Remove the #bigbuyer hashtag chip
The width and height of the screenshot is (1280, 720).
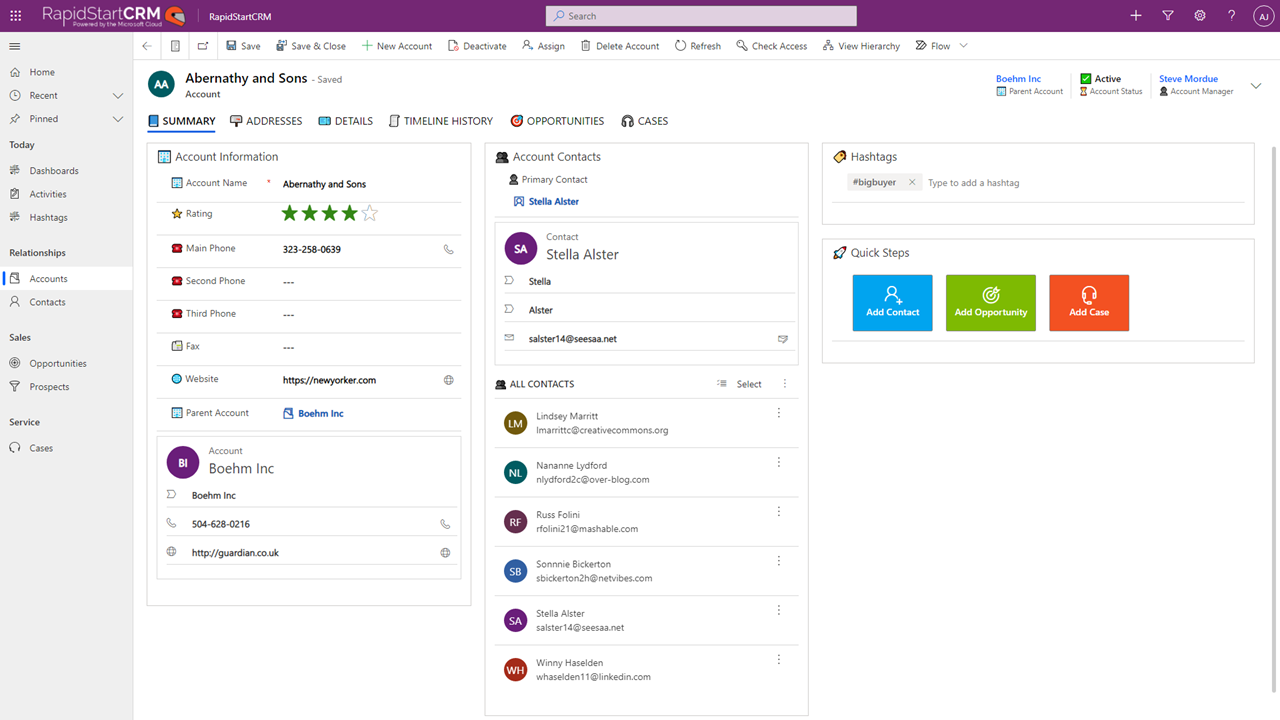[911, 183]
